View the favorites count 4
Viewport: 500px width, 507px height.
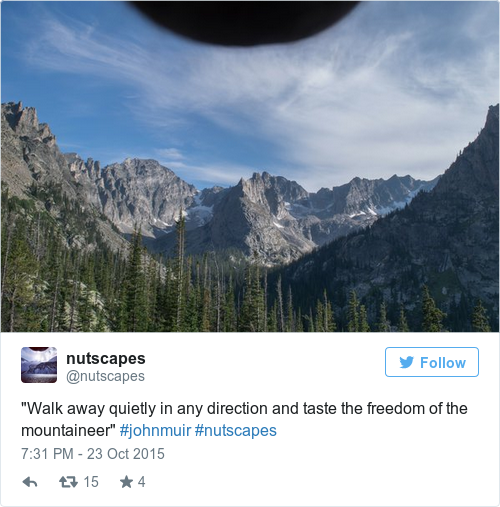(141, 482)
